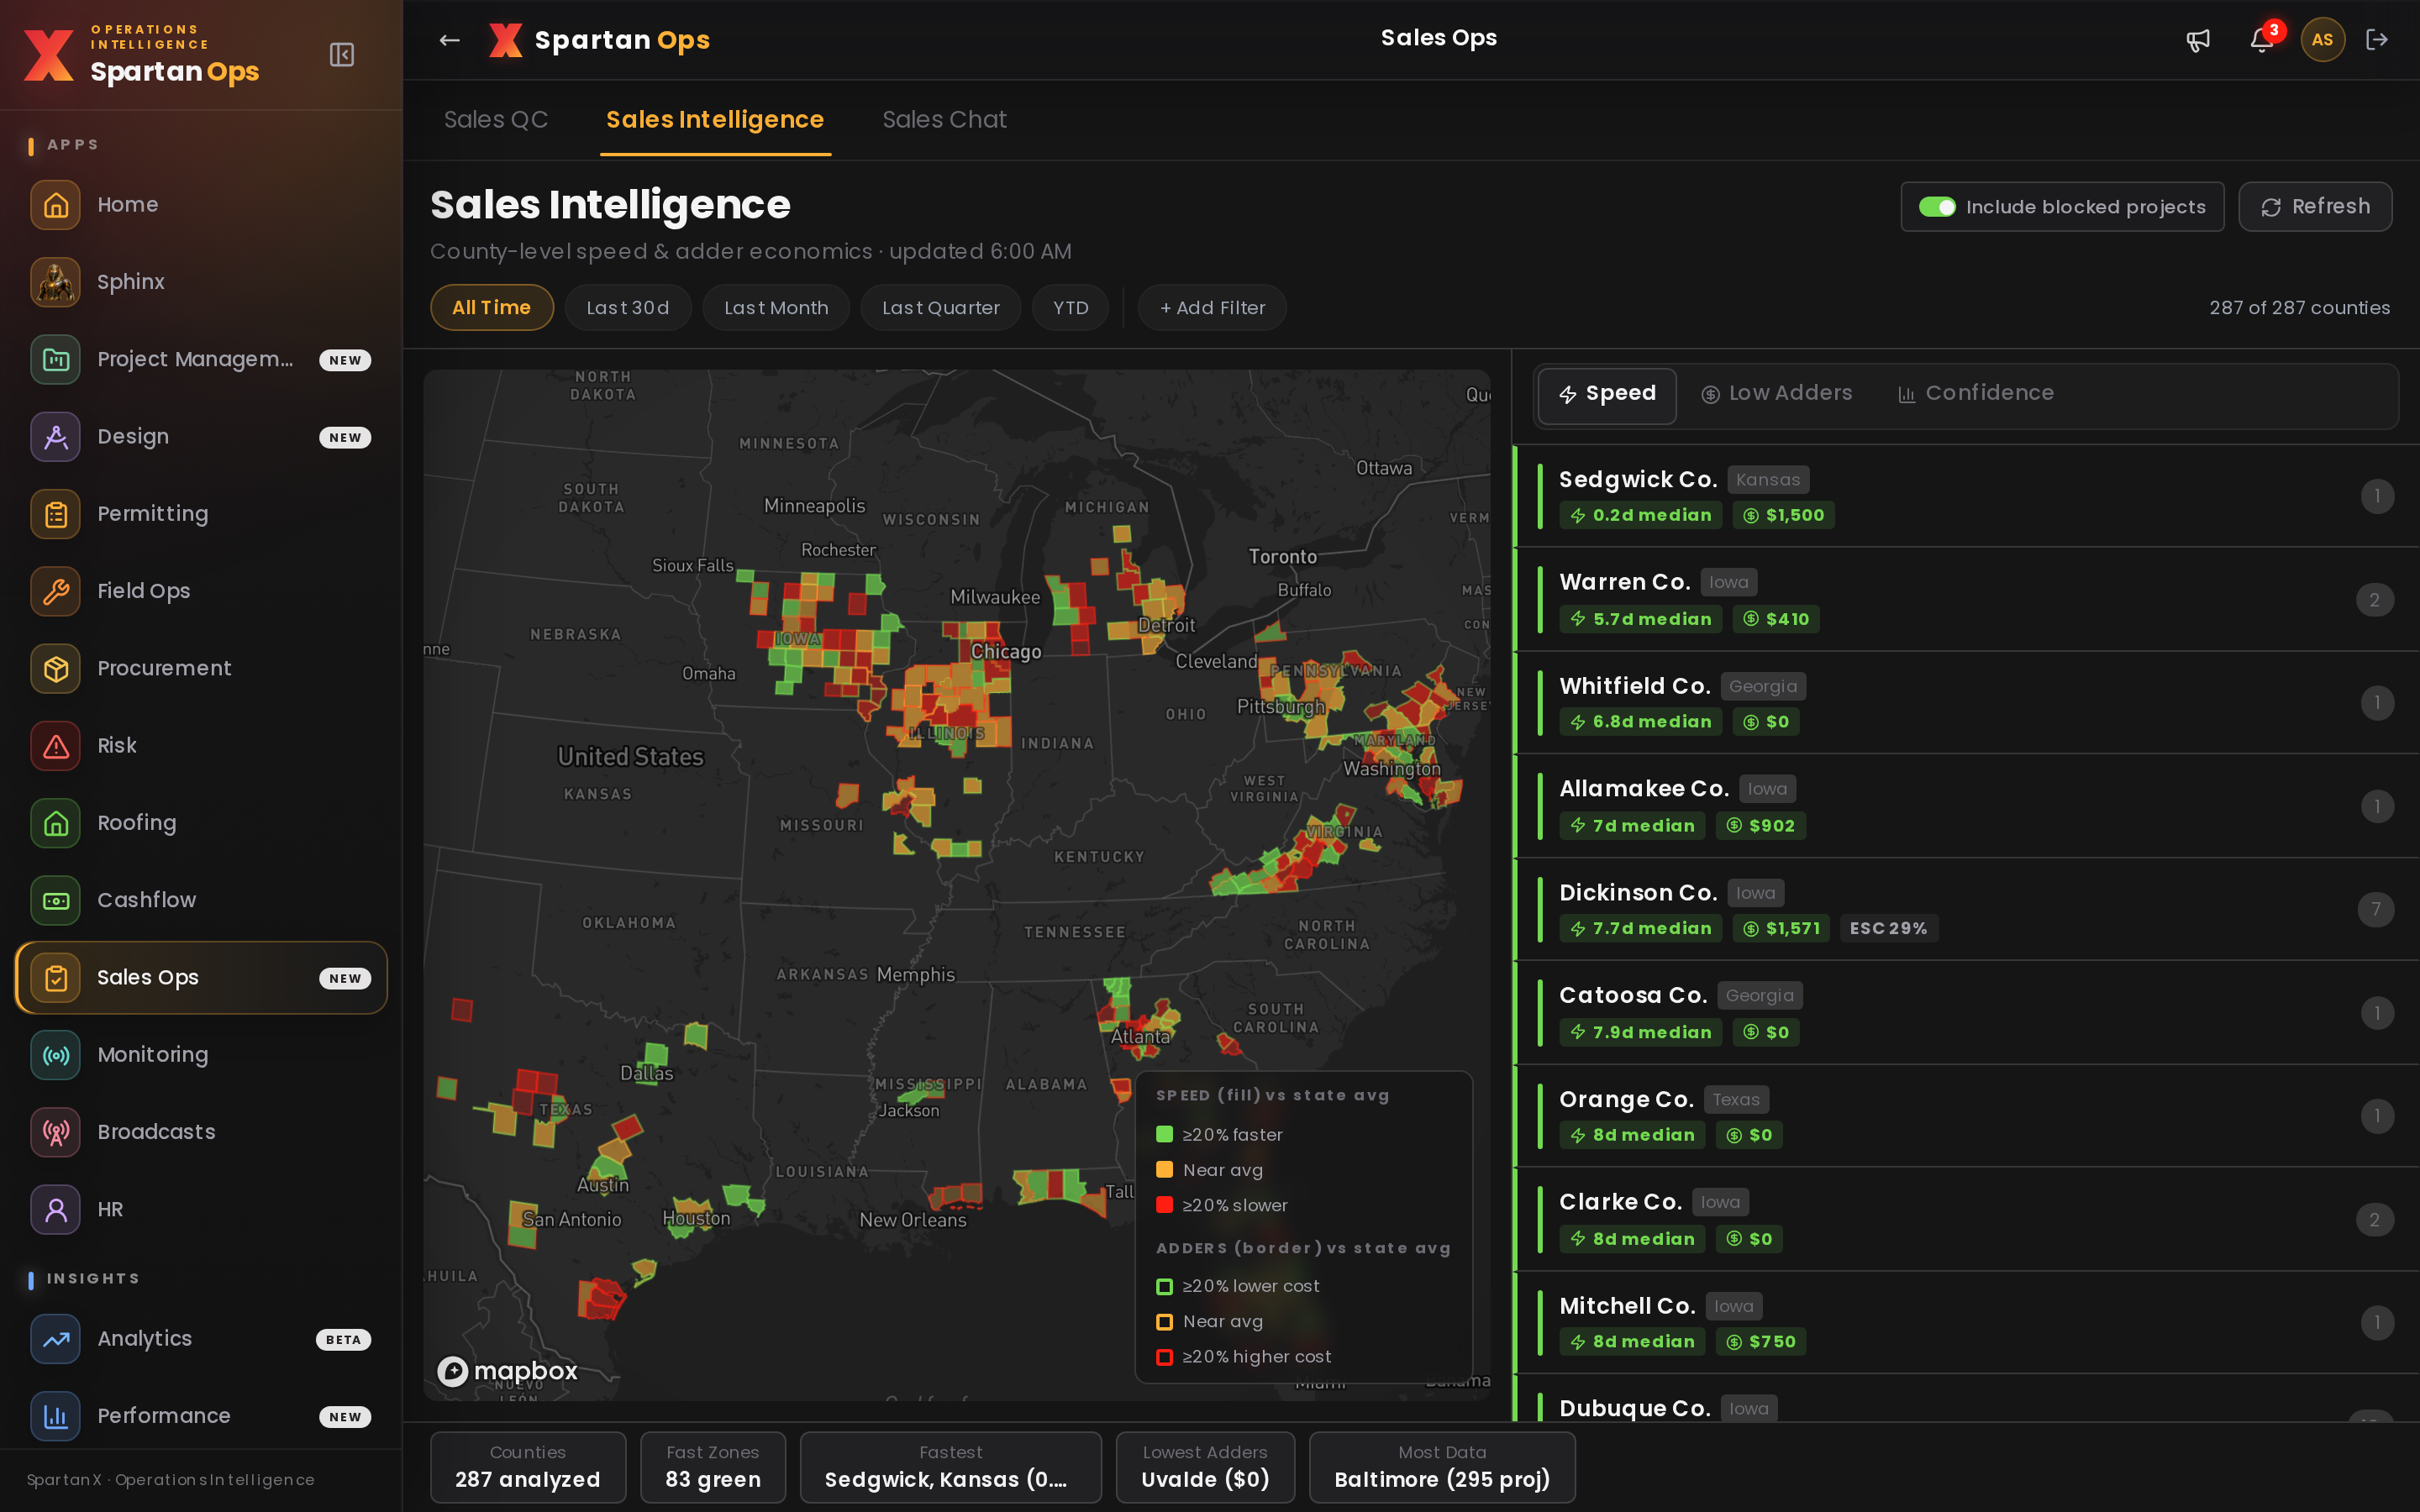Screen dimensions: 2420x1512
Task: Click the red ≥20% slower legend swatch
Action: [x=1164, y=1205]
